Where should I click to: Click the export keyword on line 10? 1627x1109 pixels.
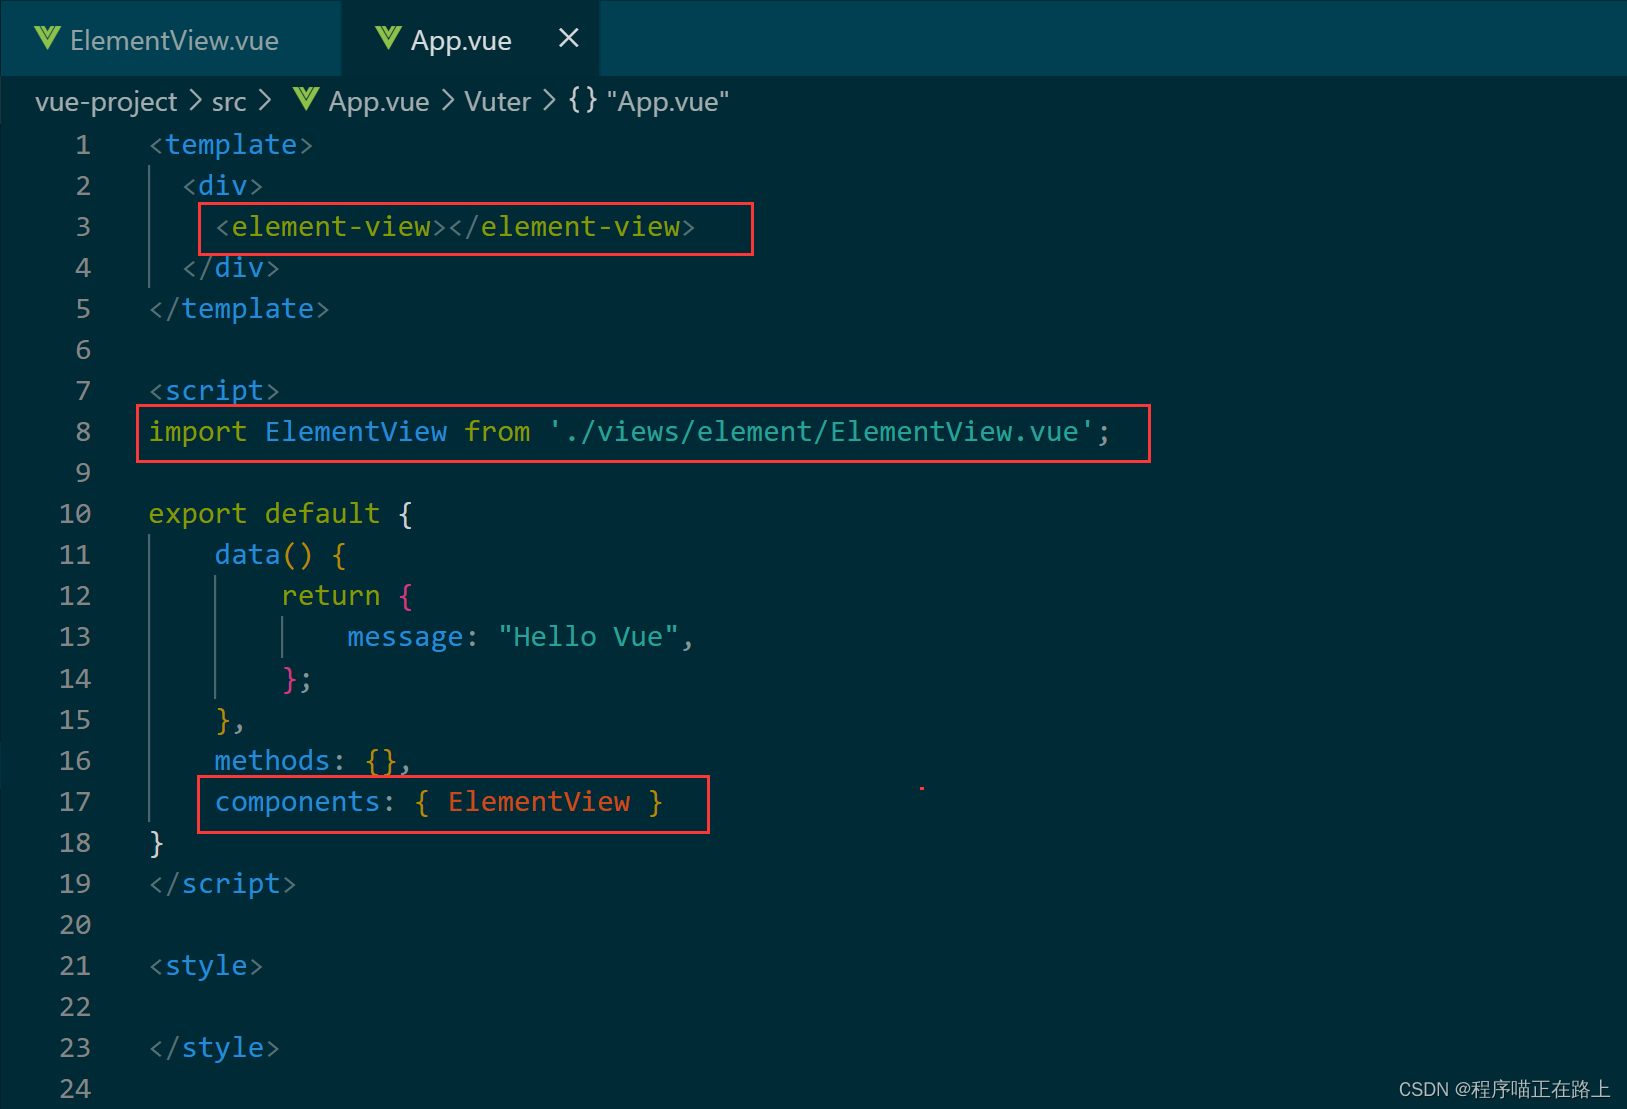(198, 514)
